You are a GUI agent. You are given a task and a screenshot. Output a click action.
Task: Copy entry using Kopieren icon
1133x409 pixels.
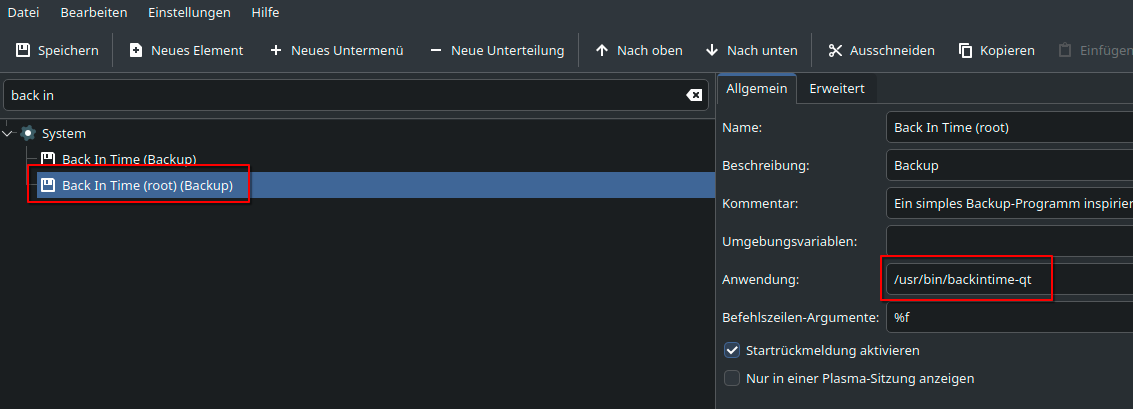click(x=965, y=51)
